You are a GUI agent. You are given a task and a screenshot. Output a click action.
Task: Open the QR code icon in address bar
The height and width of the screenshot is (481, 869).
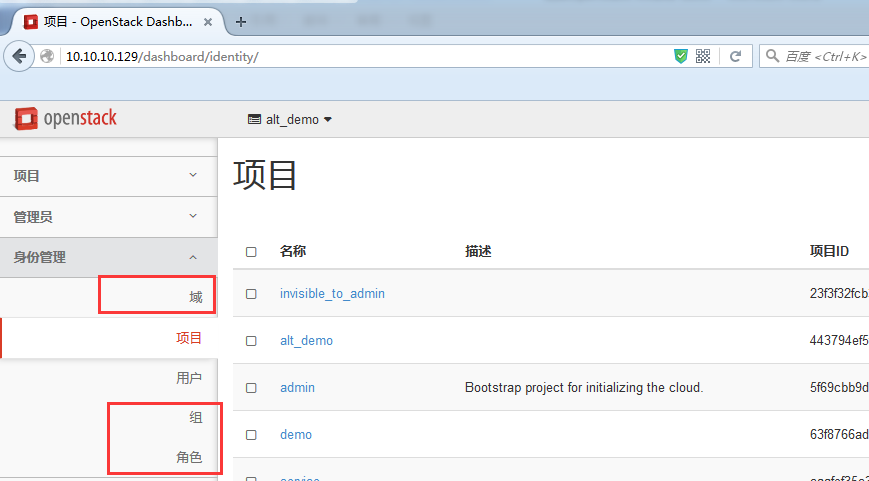tap(703, 56)
